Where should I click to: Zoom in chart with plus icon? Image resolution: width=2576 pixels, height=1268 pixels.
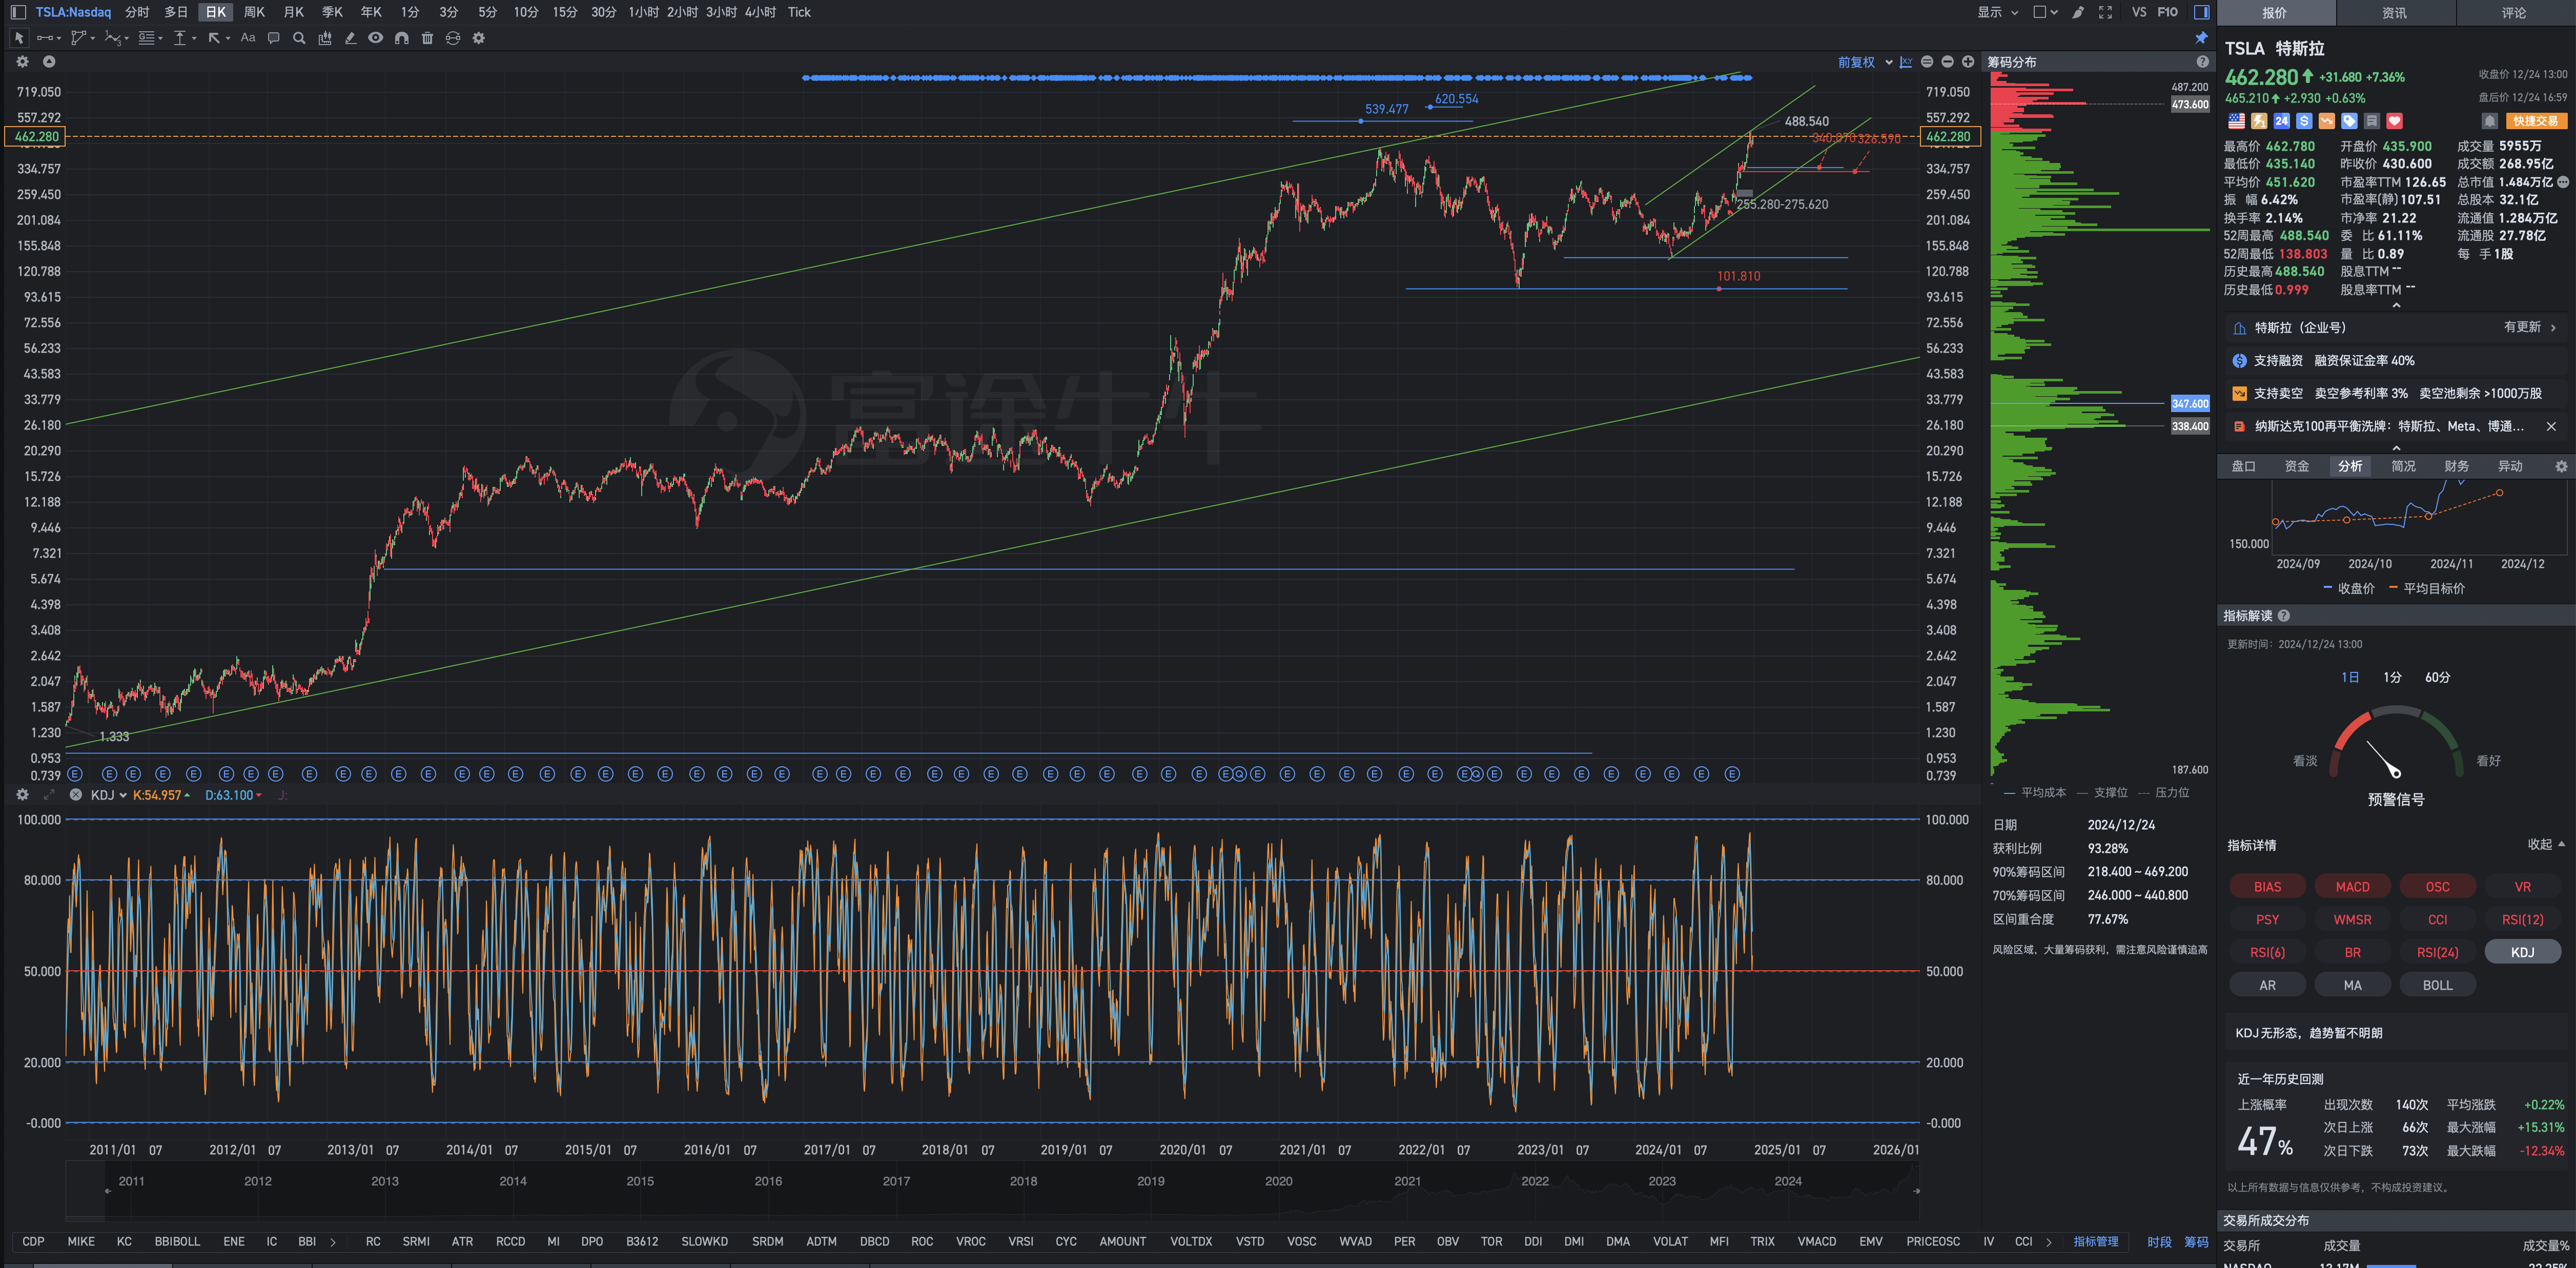click(1968, 62)
